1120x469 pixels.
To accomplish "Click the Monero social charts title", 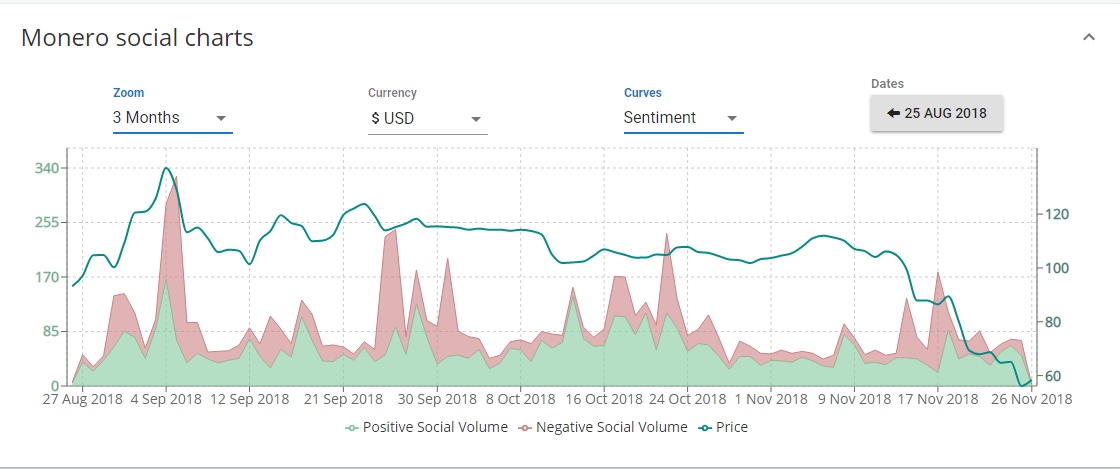I will pyautogui.click(x=137, y=38).
